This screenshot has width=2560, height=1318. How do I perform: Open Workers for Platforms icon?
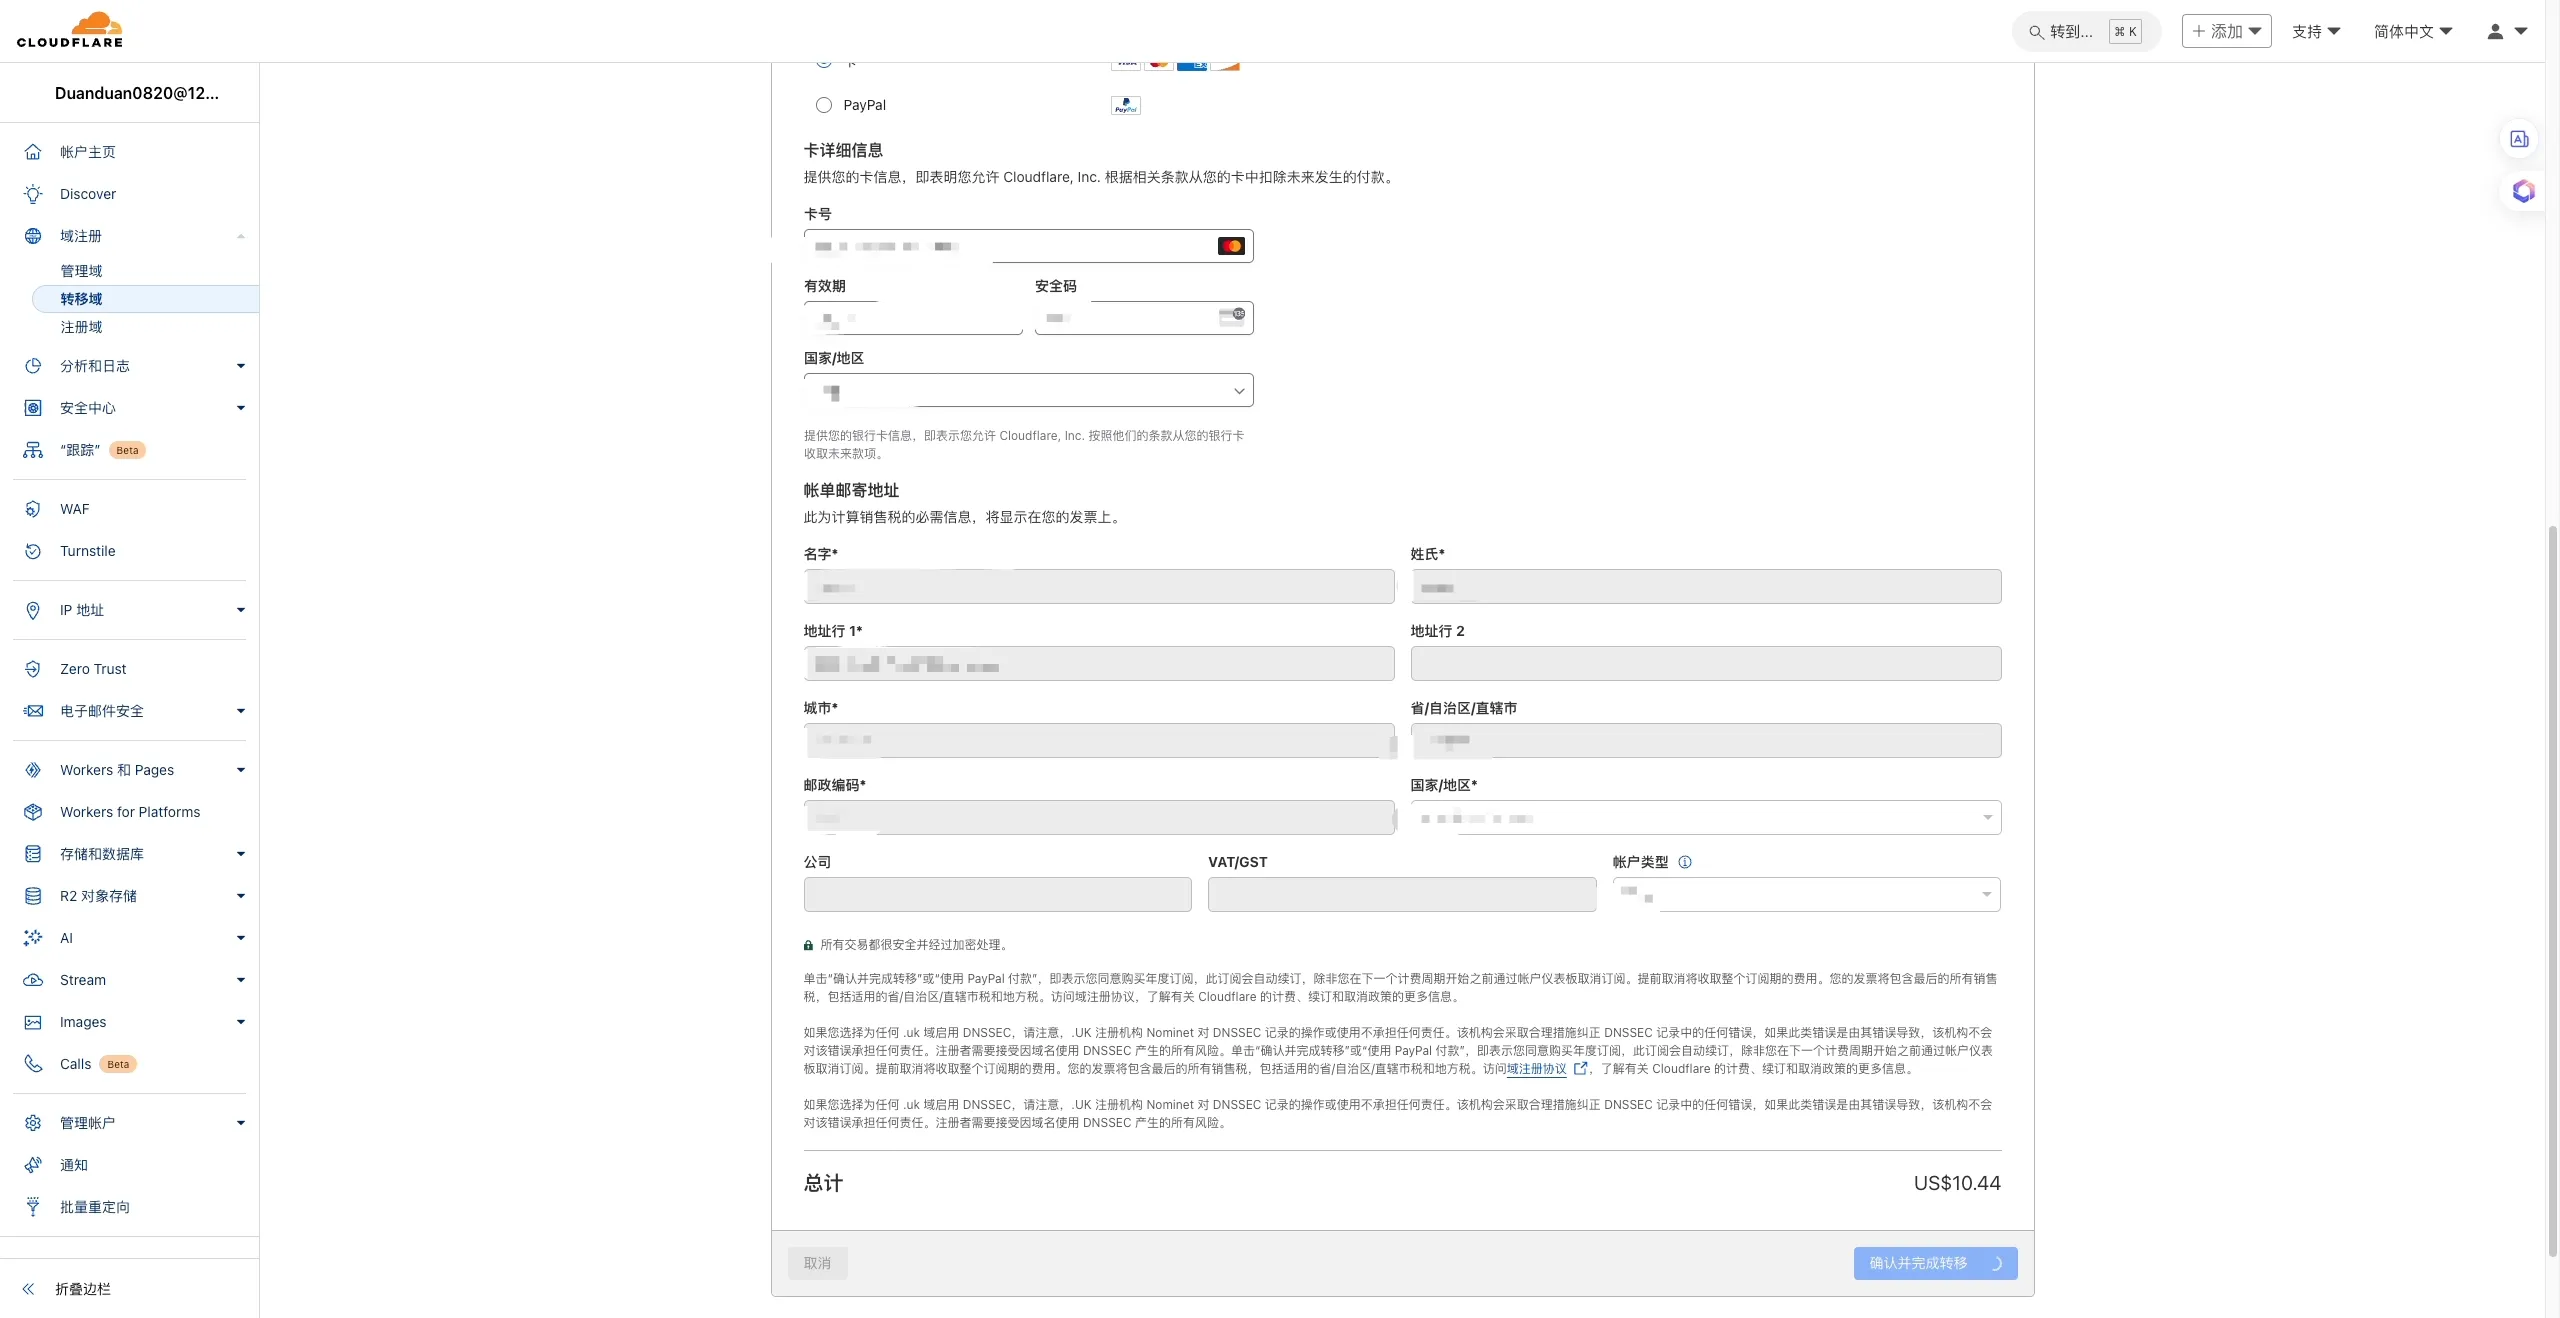[33, 812]
